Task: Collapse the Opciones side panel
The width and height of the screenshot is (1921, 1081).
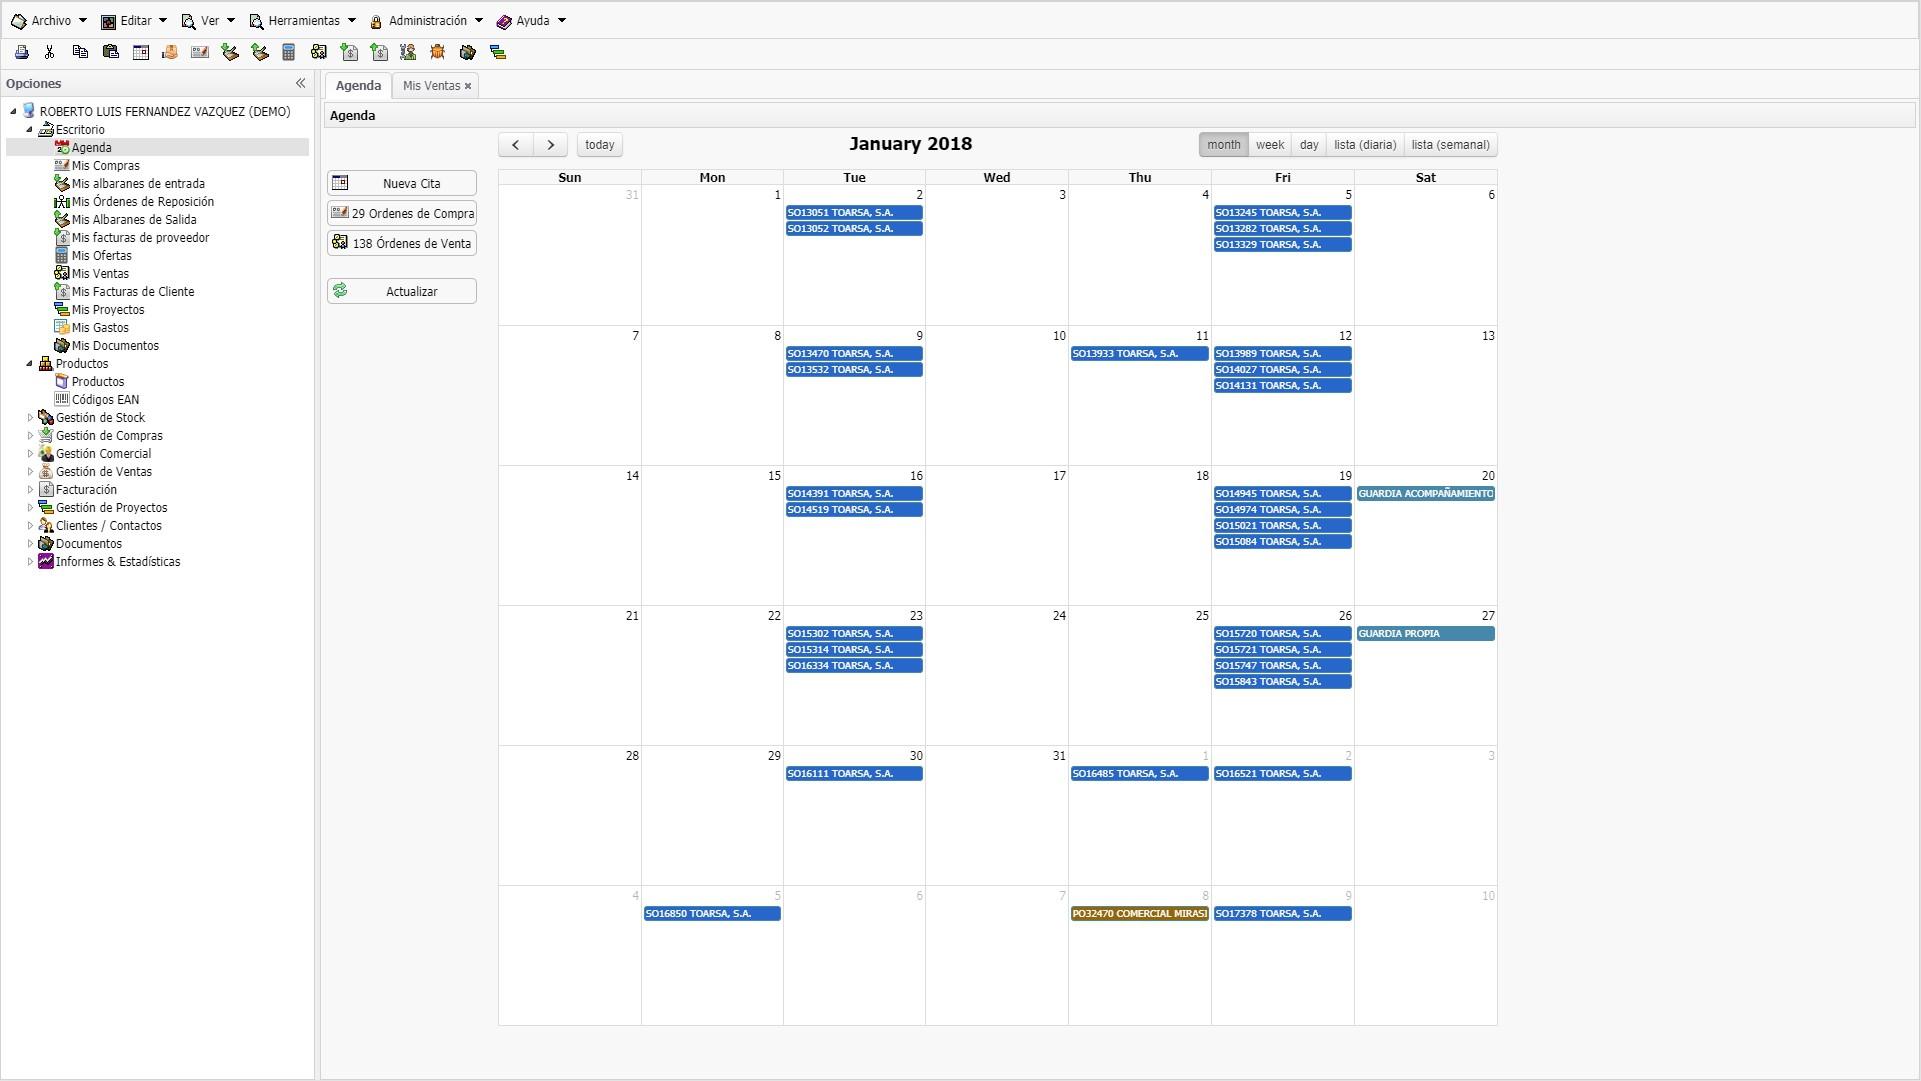Action: pos(300,84)
